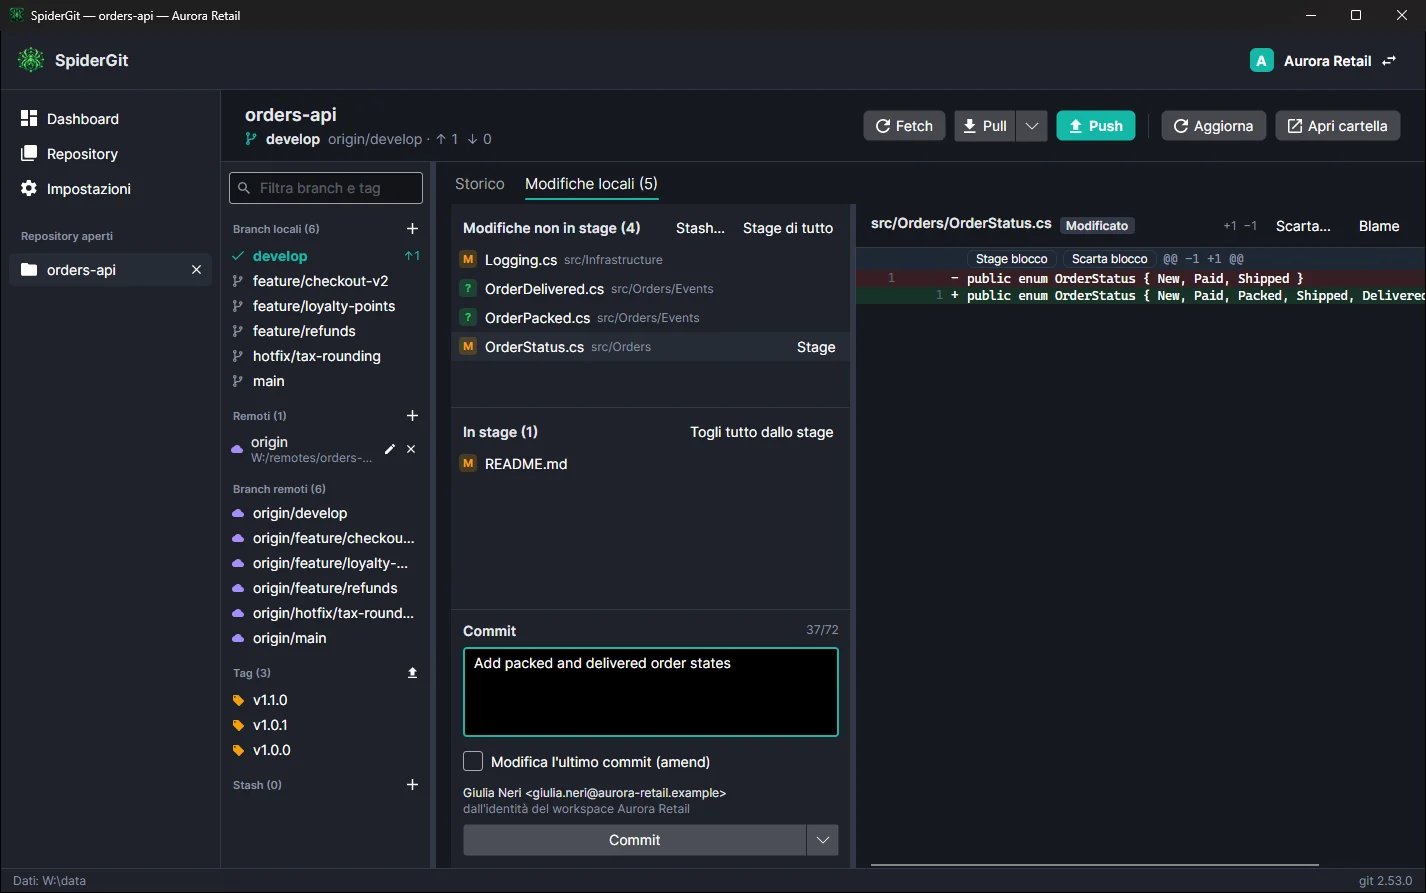Select the v1.1.0 tag

[326, 700]
